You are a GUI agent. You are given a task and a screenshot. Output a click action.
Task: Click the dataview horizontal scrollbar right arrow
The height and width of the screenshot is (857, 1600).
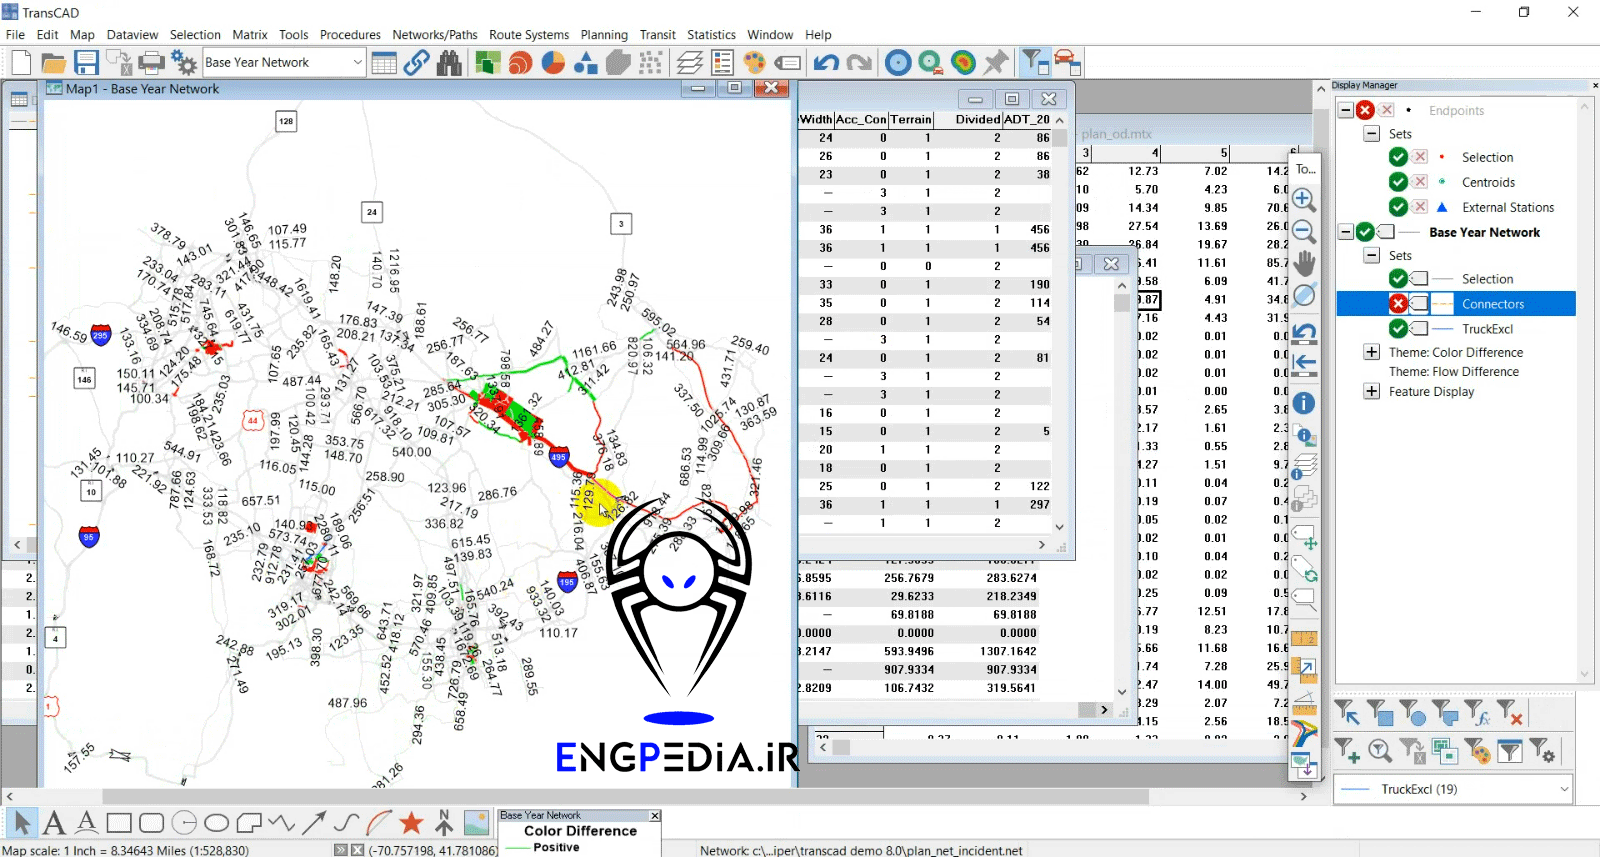[1042, 545]
